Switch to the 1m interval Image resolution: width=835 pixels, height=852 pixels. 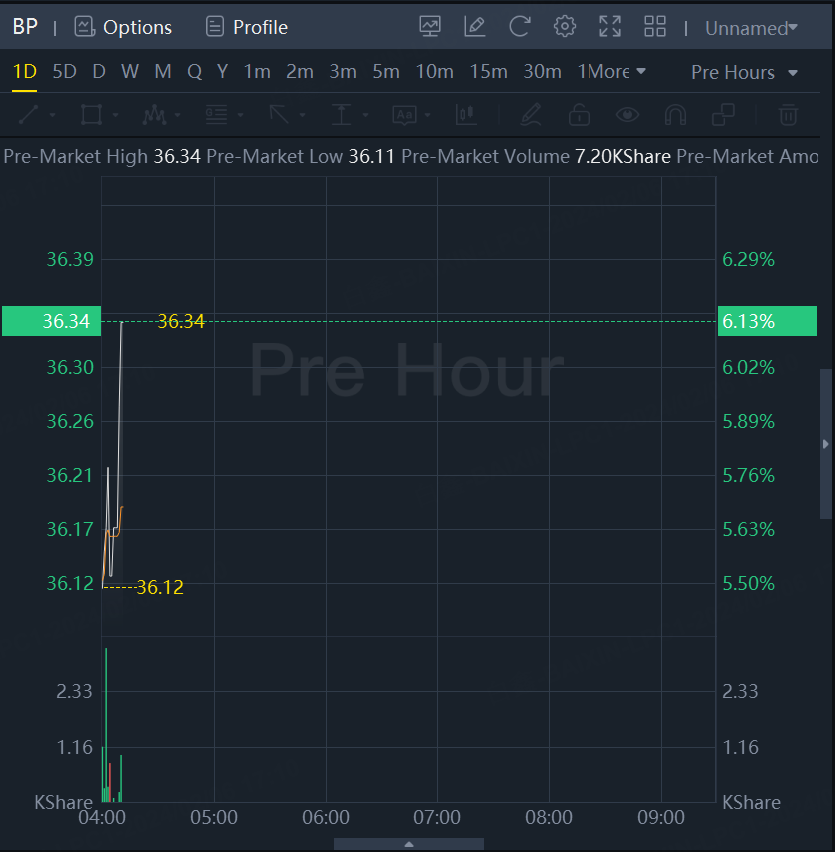(257, 71)
